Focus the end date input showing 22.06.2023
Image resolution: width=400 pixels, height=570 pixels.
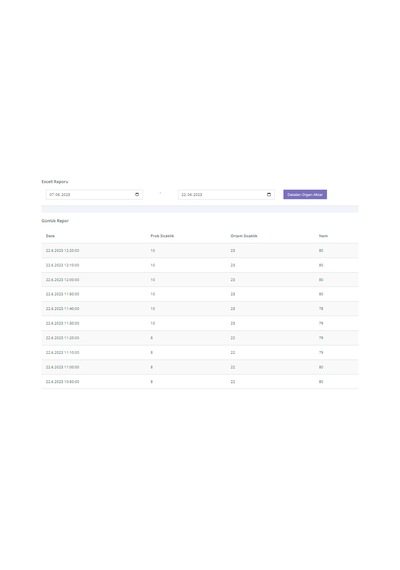226,194
